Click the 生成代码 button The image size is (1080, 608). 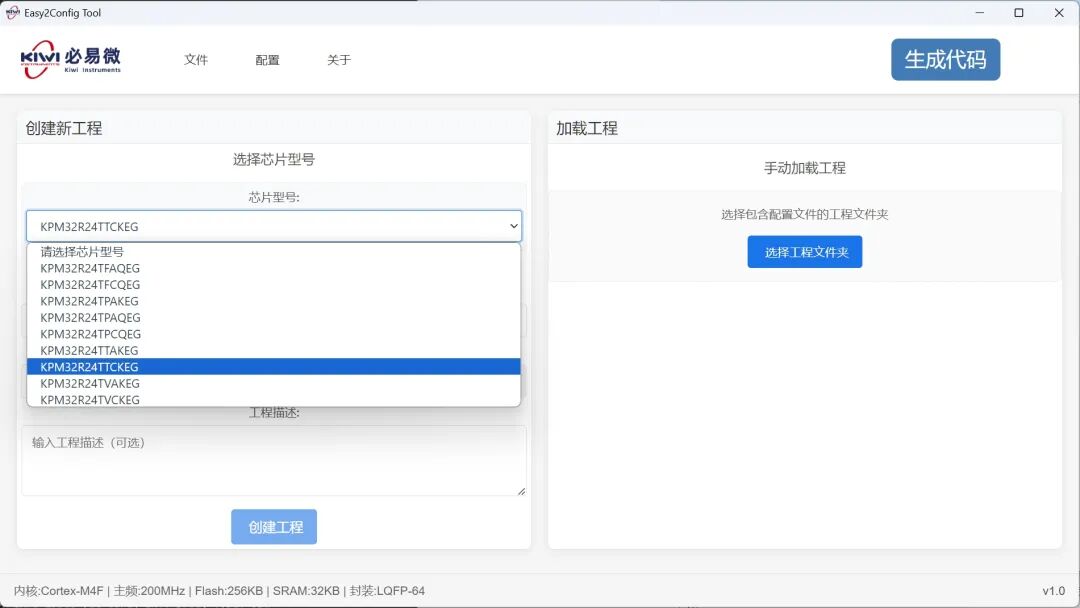pyautogui.click(x=945, y=59)
